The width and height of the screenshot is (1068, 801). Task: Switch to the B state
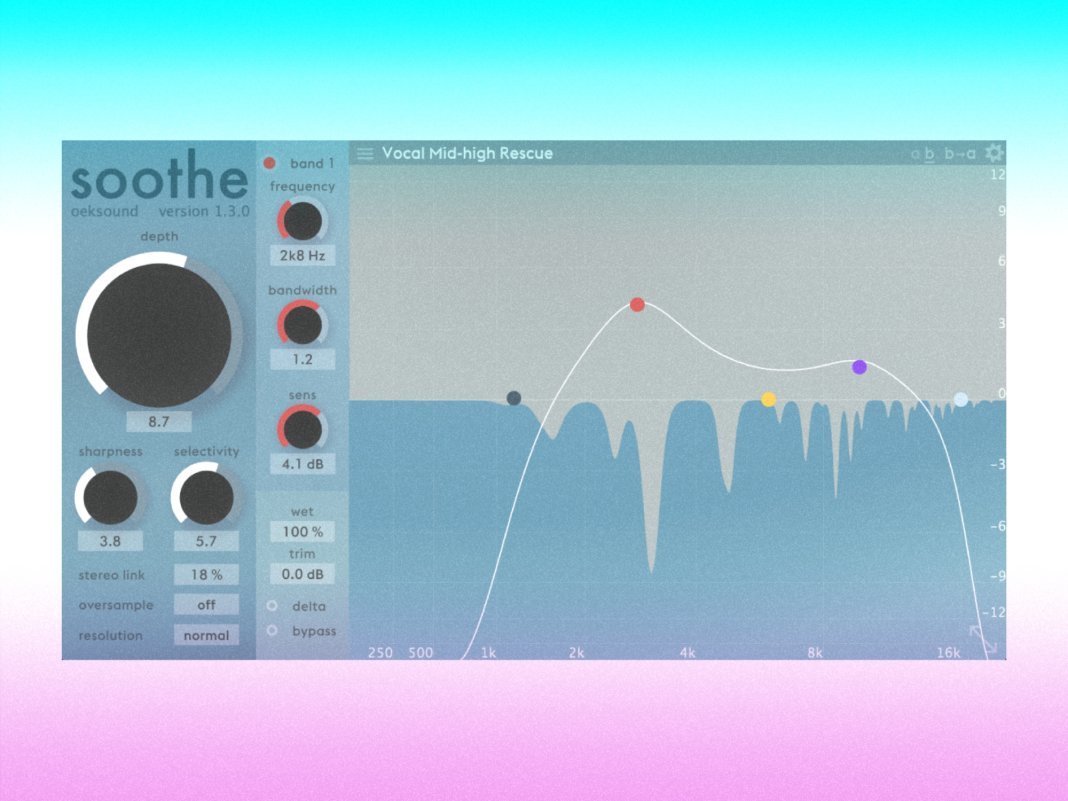click(x=929, y=154)
